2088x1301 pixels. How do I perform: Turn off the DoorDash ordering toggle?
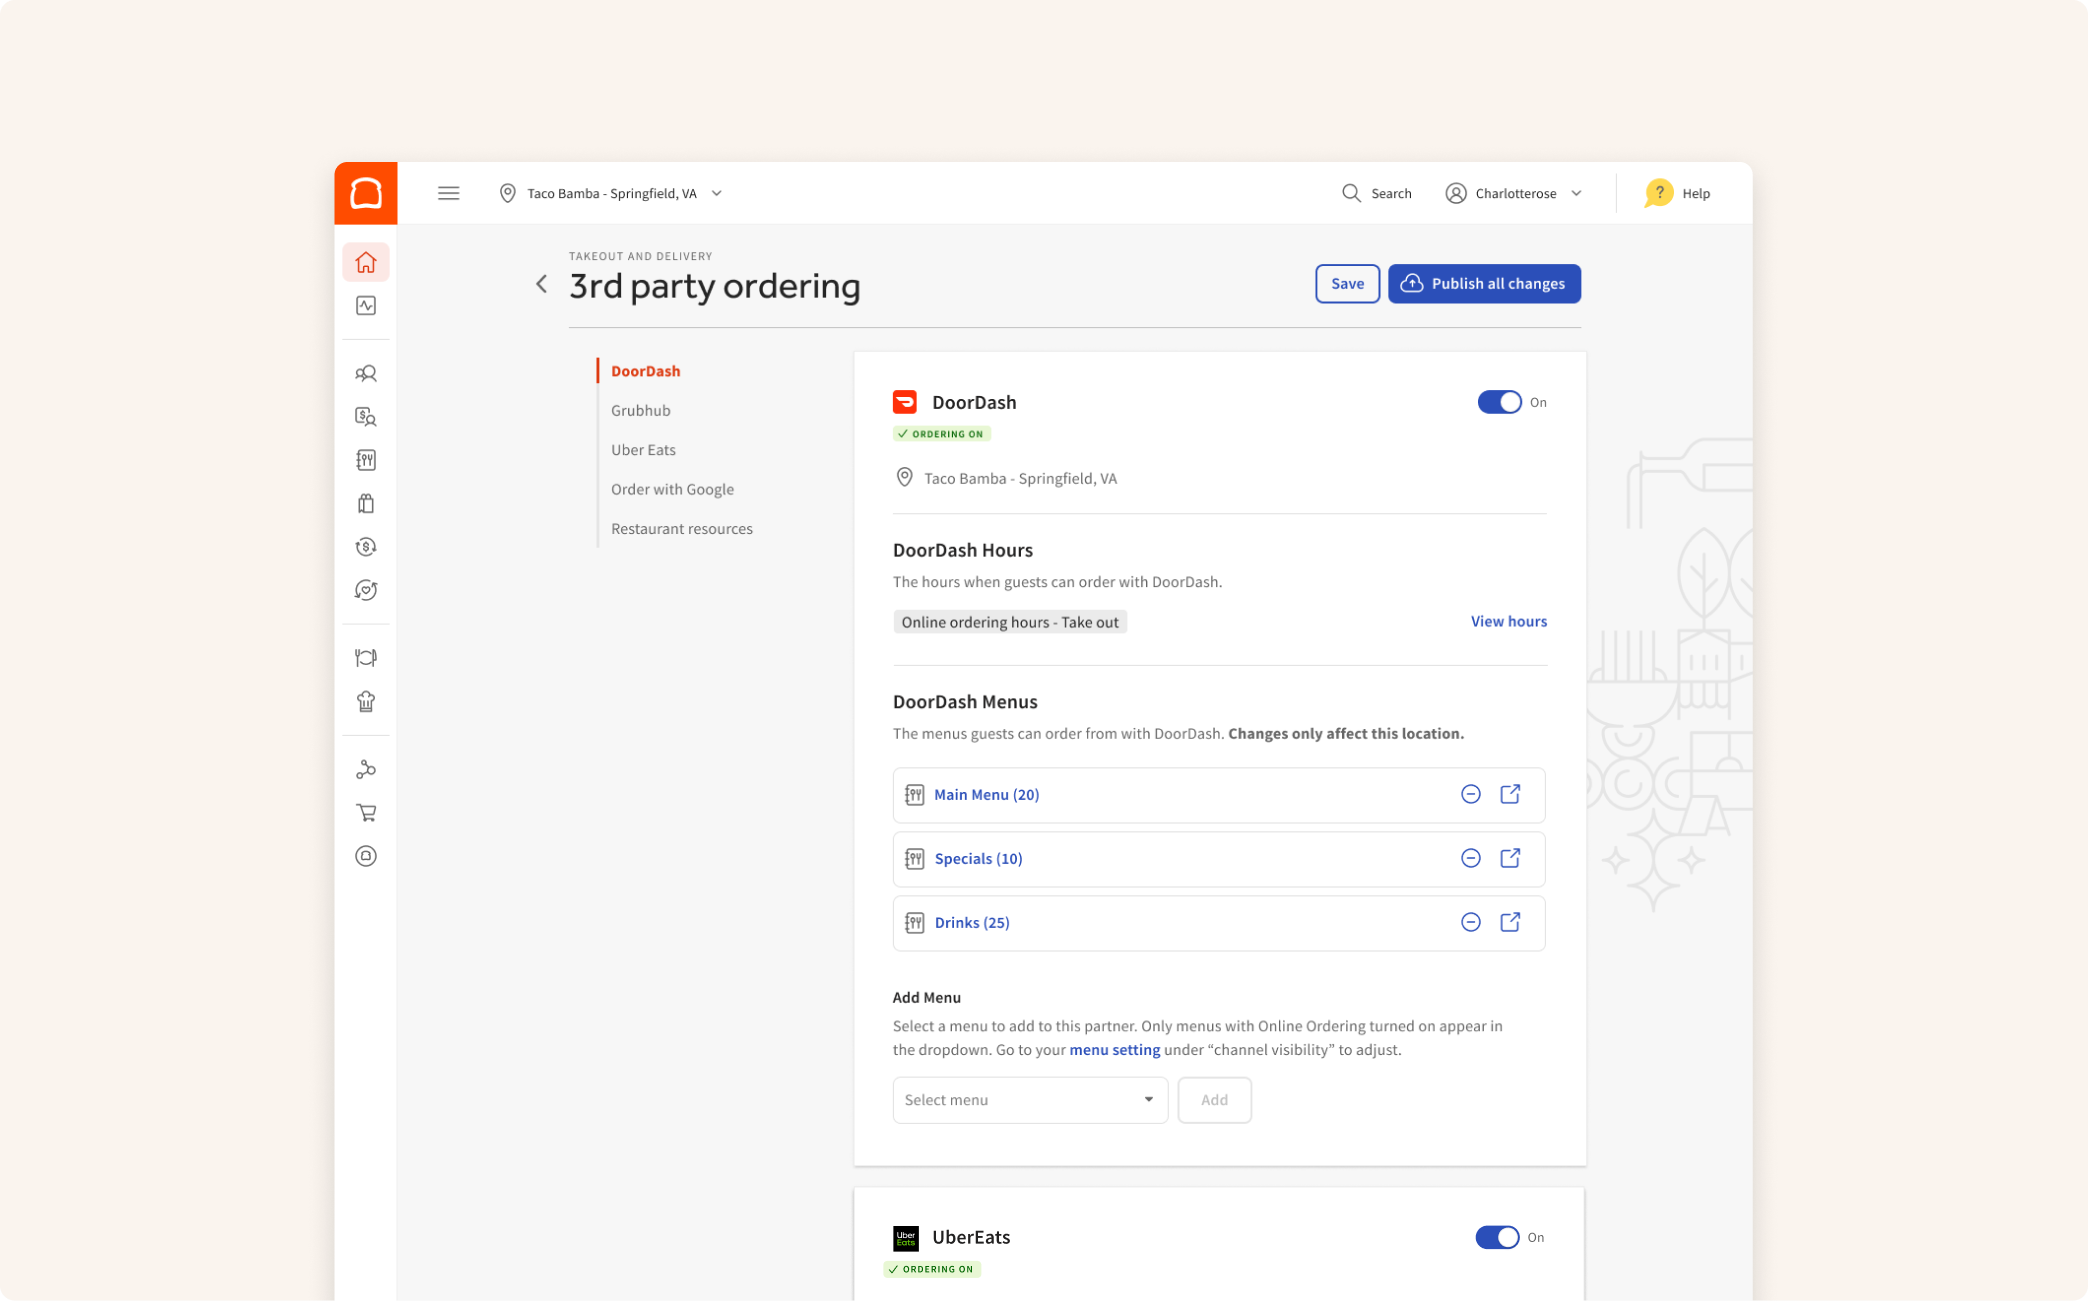pyautogui.click(x=1499, y=402)
